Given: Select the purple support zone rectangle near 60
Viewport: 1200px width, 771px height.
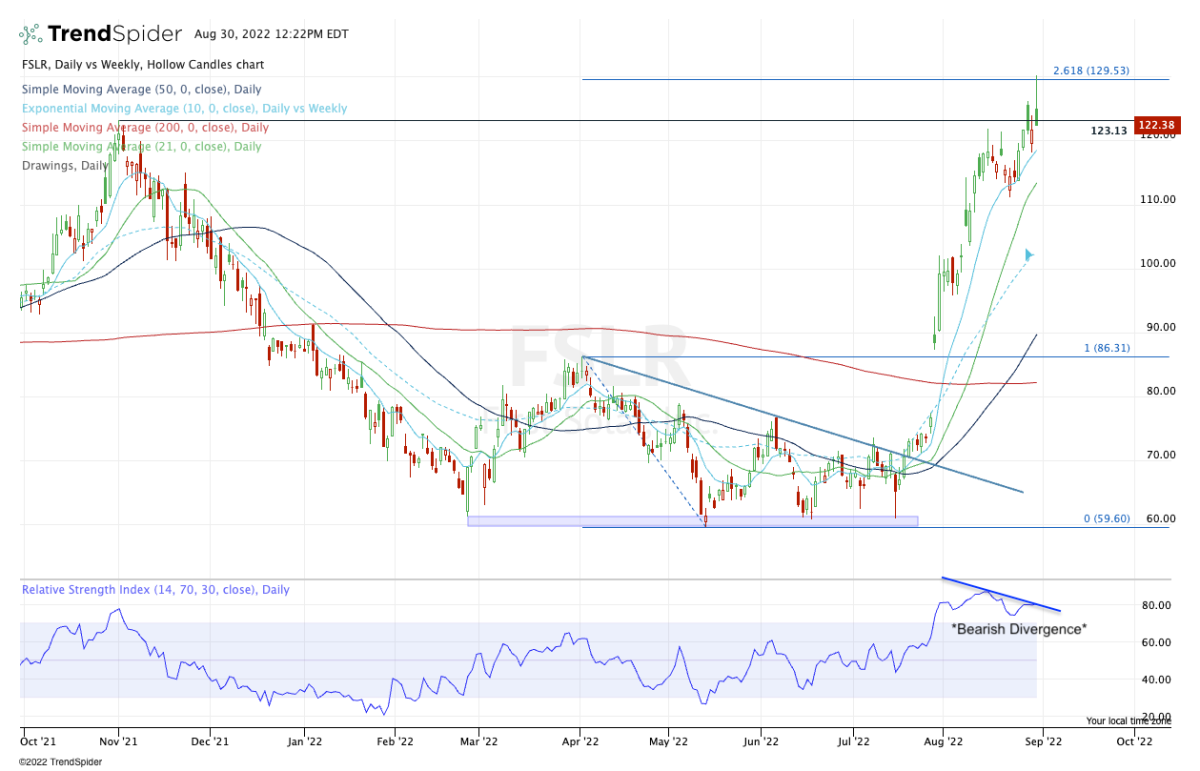Looking at the screenshot, I should coord(692,521).
